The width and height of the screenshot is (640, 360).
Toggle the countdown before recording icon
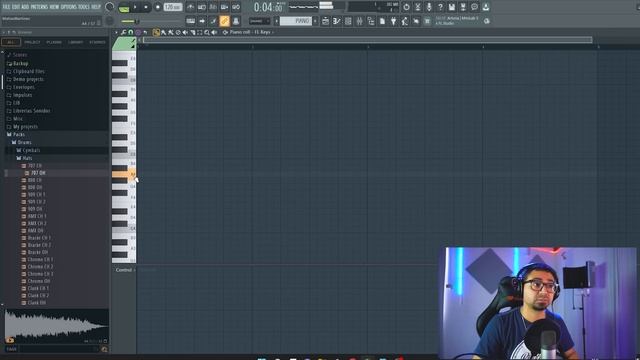[213, 7]
